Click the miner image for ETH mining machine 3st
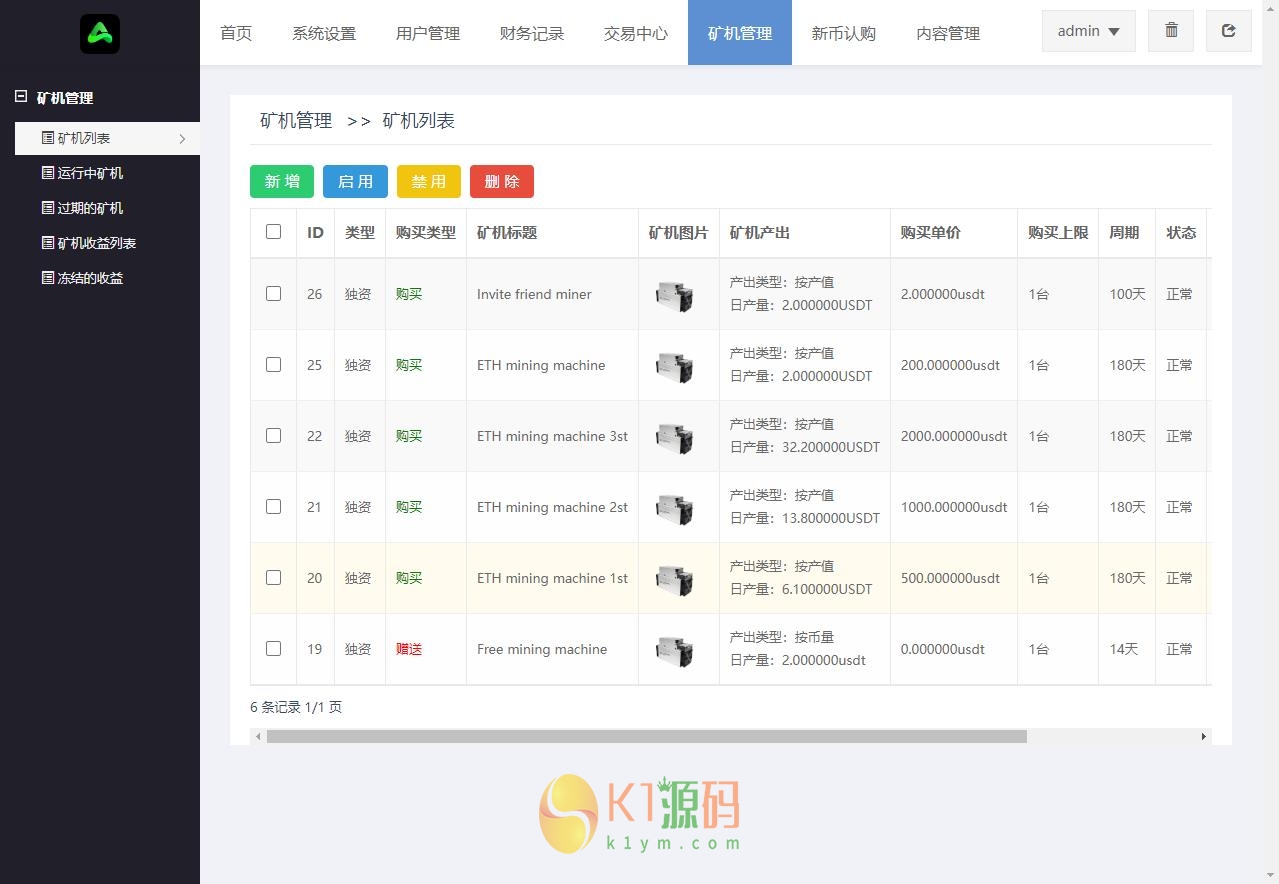Image resolution: width=1279 pixels, height=884 pixels. [x=675, y=437]
